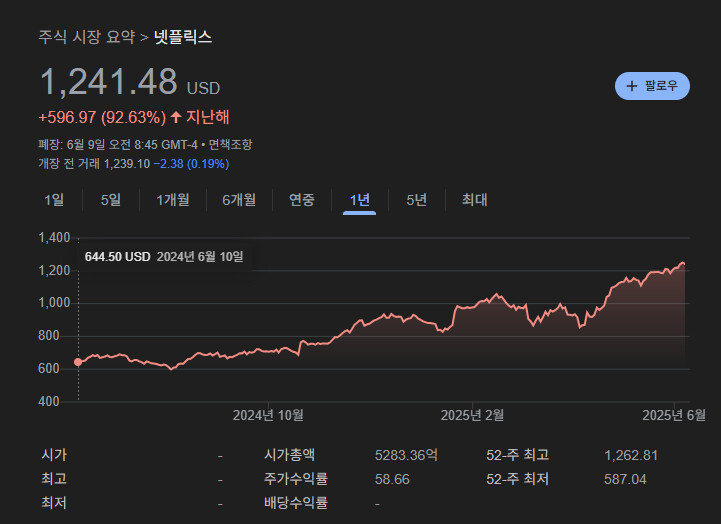Click the 2025년 6월 axis label
Screen dimensions: 721x524
[674, 416]
